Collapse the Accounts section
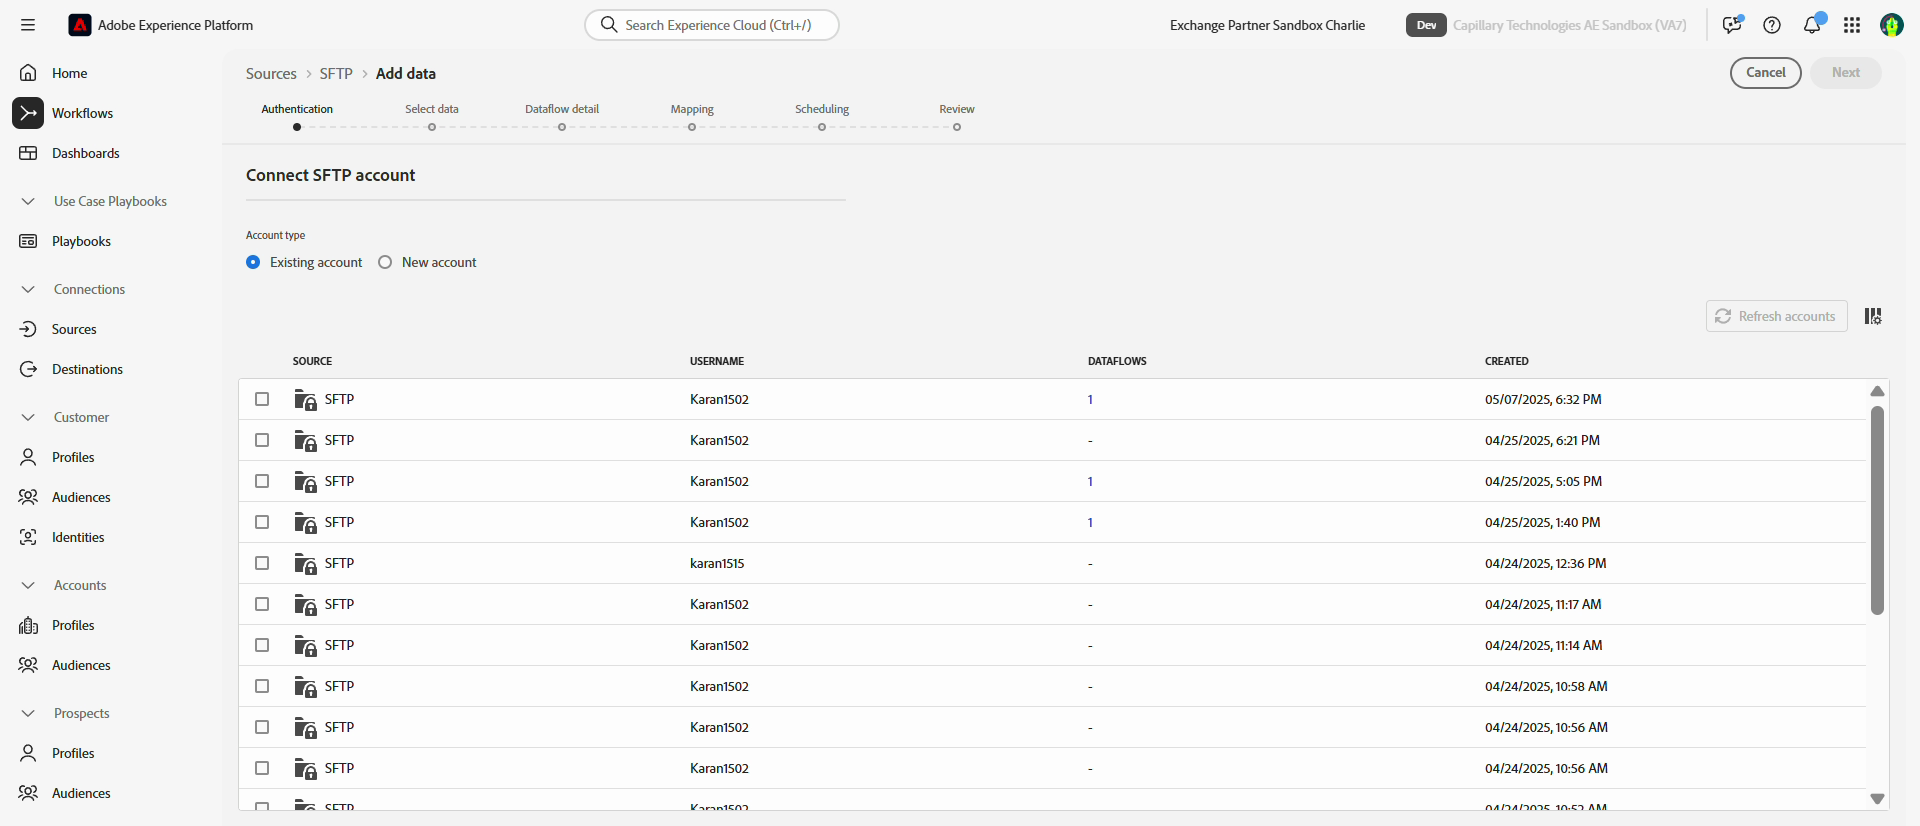The image size is (1920, 826). [x=28, y=585]
